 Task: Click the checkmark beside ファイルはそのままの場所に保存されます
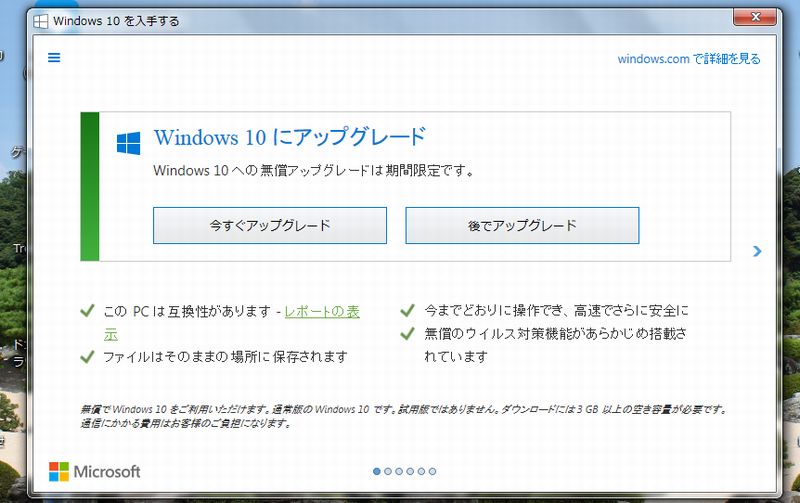tap(87, 356)
